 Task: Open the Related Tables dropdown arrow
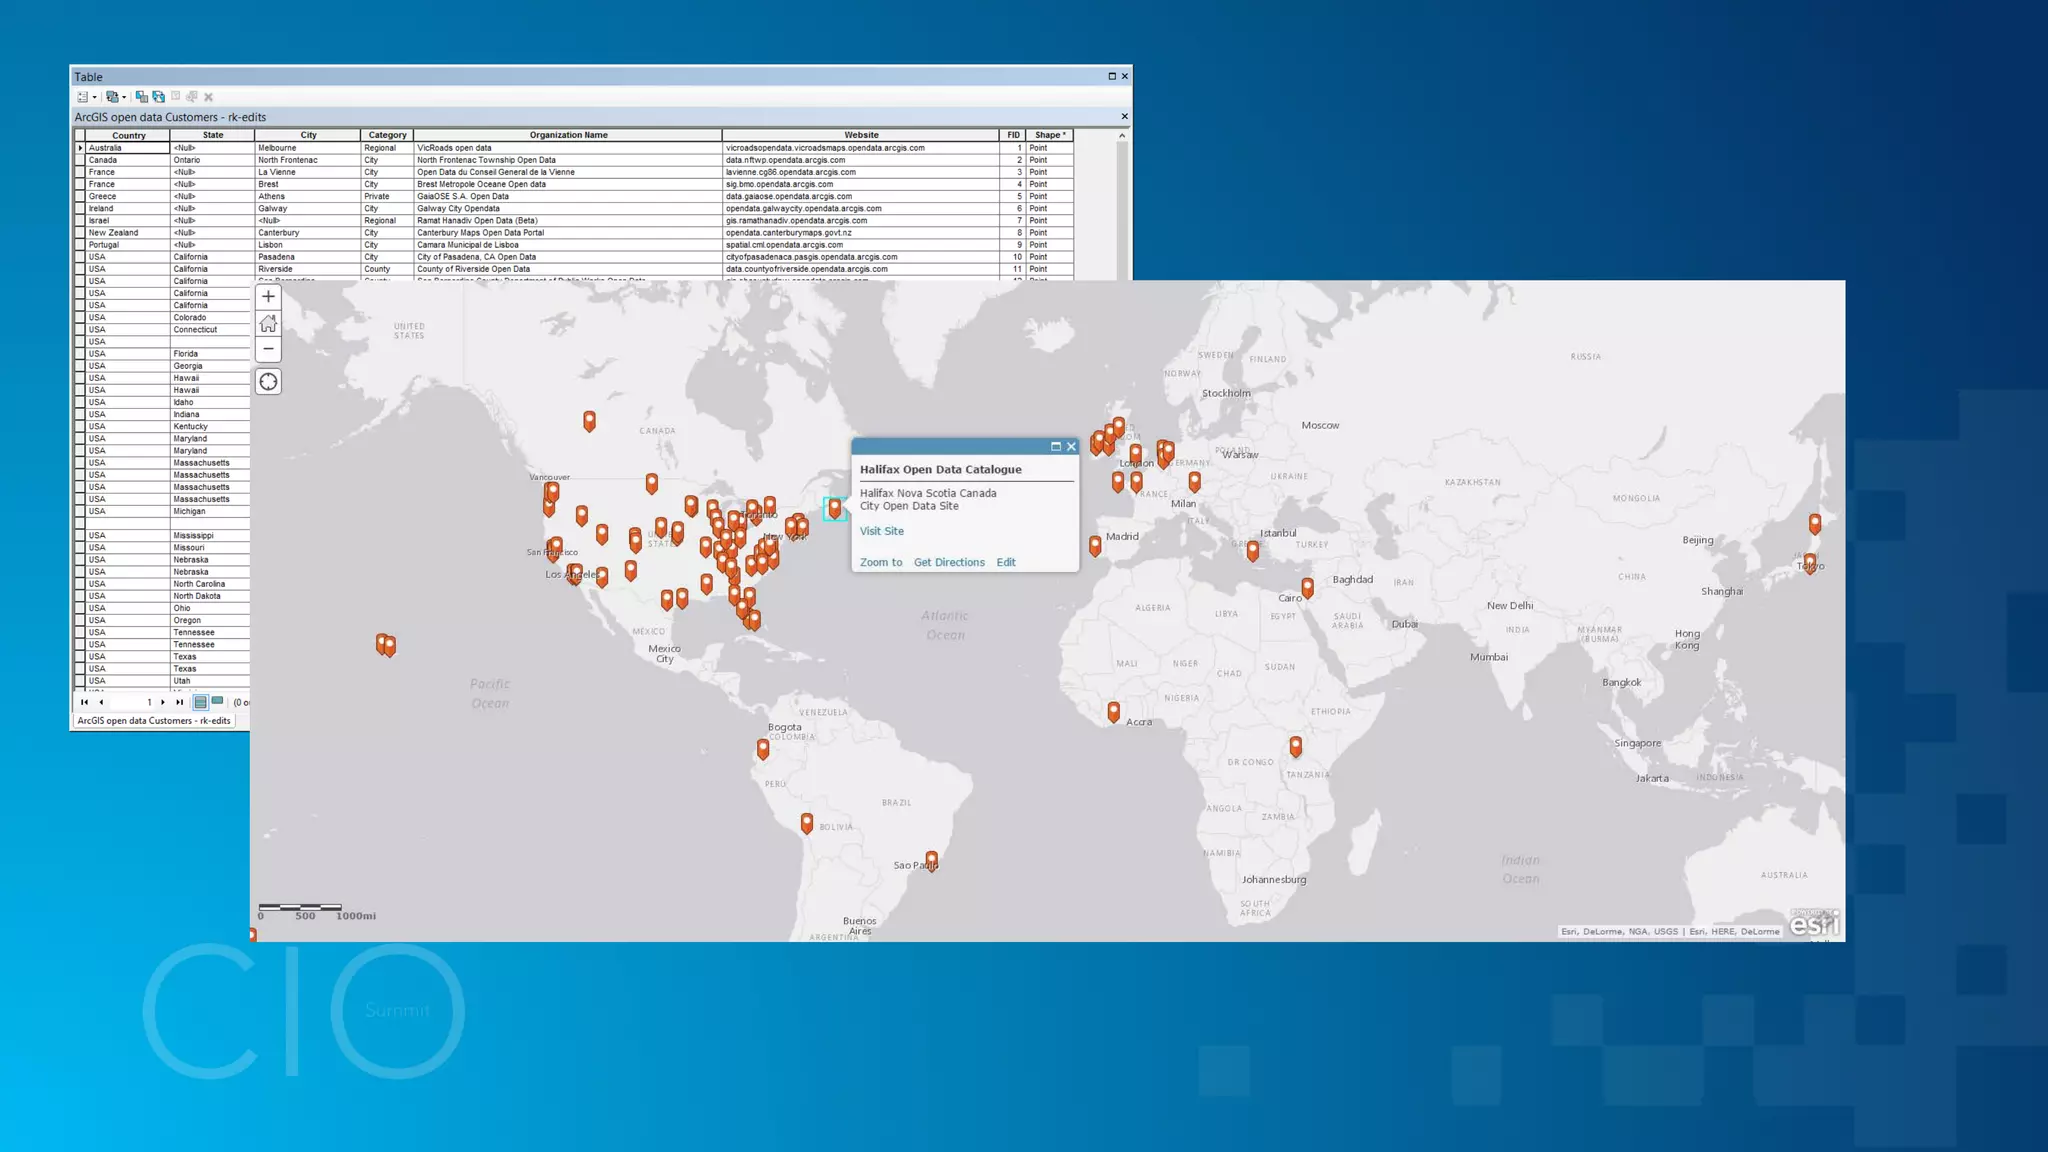tap(124, 97)
